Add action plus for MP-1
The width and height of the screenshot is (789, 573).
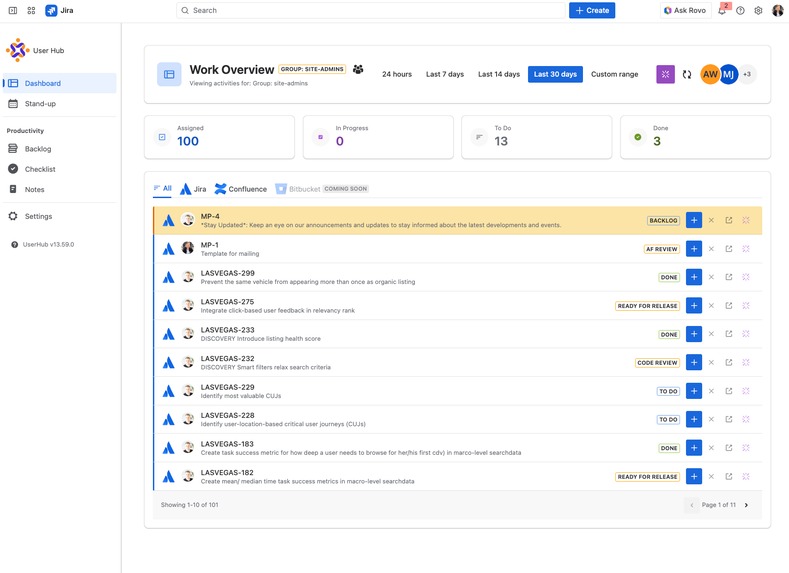(694, 249)
